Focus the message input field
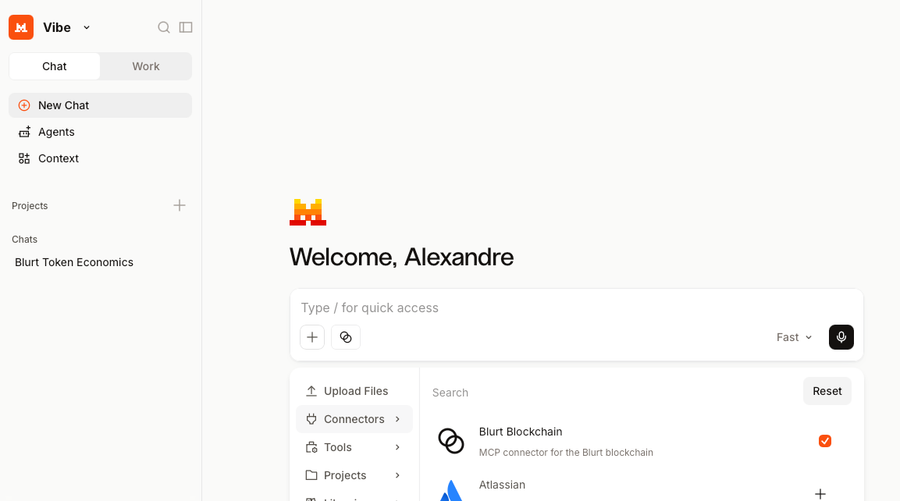The height and width of the screenshot is (501, 900). pos(576,308)
